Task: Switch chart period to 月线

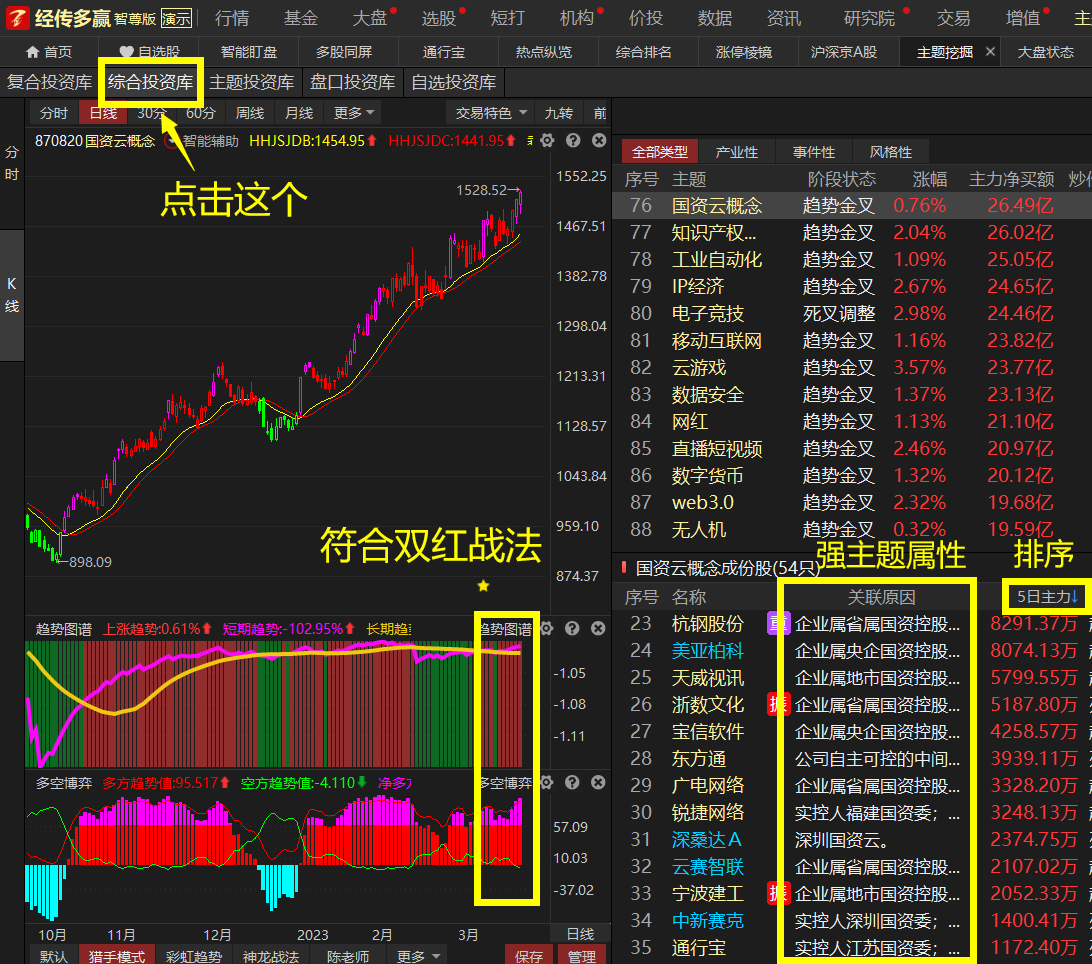Action: (299, 113)
